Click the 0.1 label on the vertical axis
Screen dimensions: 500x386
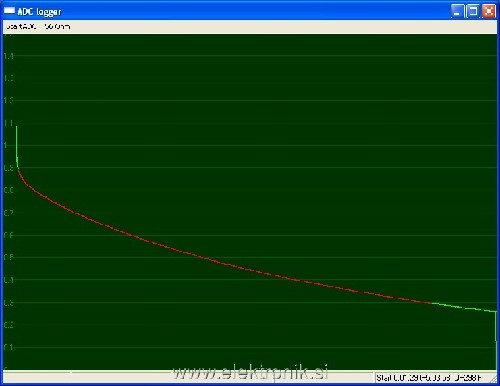point(9,347)
